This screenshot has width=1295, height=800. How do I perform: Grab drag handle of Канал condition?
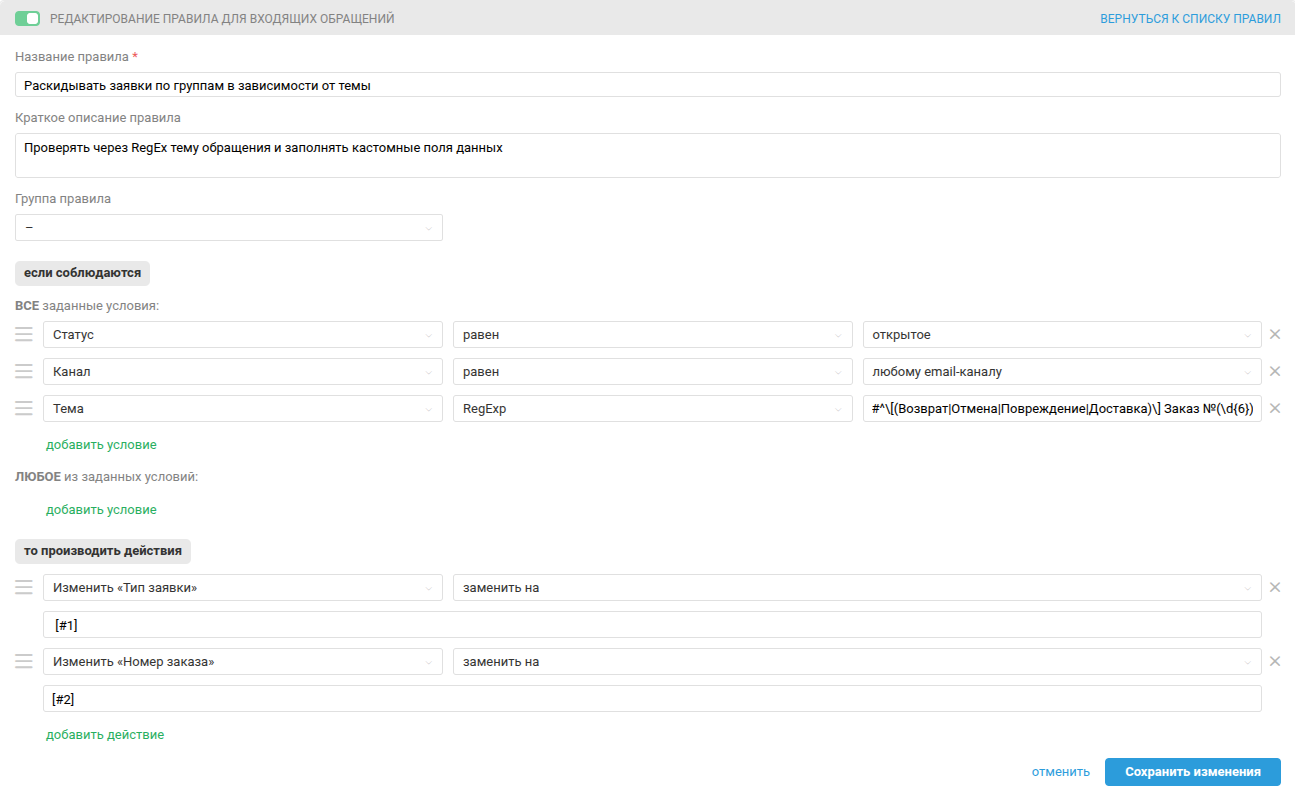click(x=24, y=371)
